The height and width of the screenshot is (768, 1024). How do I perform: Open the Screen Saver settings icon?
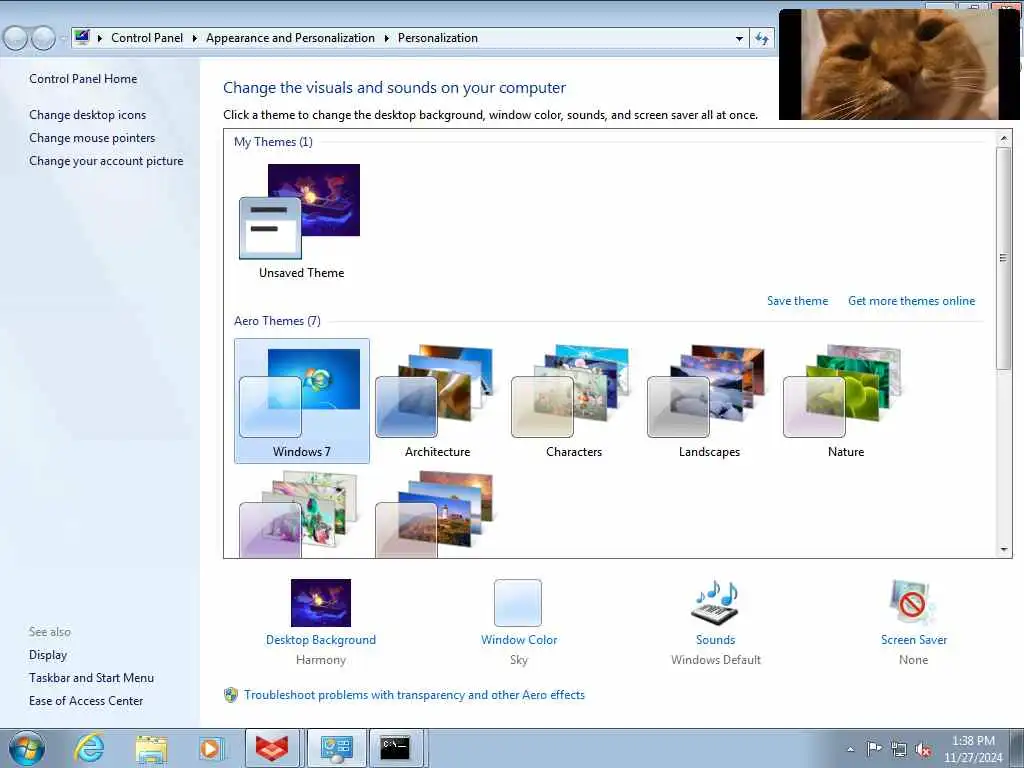click(913, 603)
